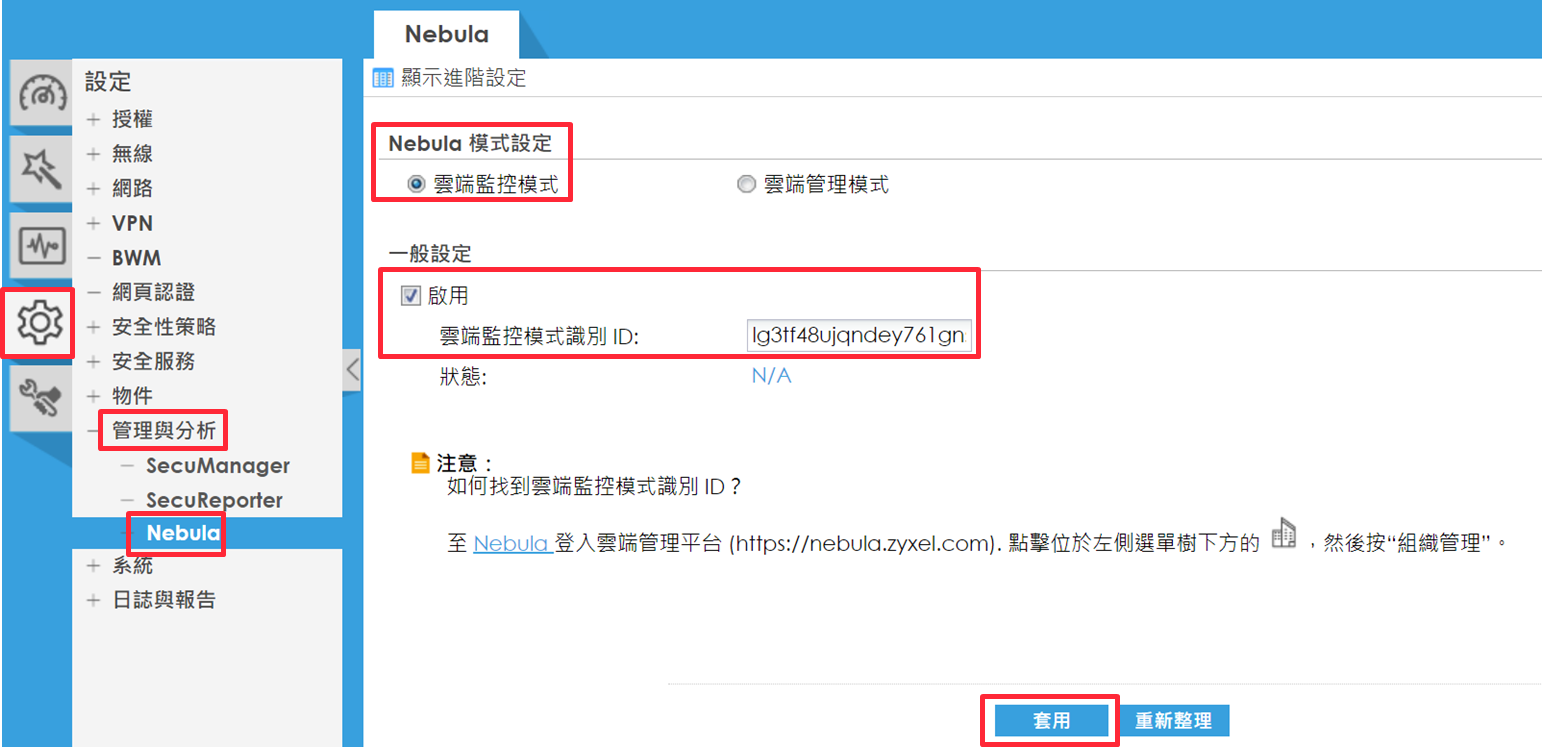Click the organization building icon in note
This screenshot has width=1542, height=747.
click(1283, 534)
